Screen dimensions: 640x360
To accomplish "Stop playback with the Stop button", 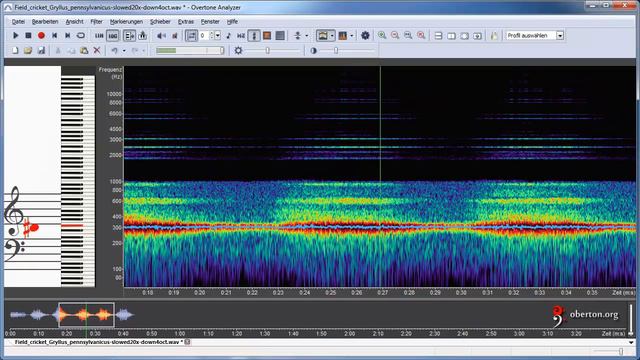I will (x=28, y=36).
